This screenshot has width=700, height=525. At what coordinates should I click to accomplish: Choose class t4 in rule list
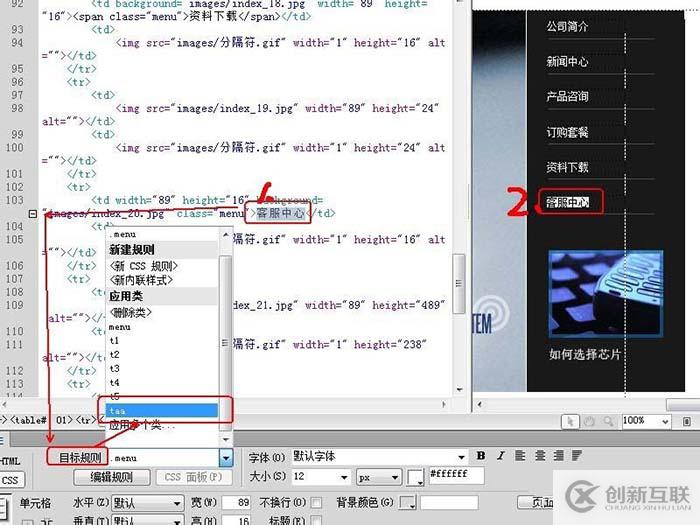tap(114, 383)
